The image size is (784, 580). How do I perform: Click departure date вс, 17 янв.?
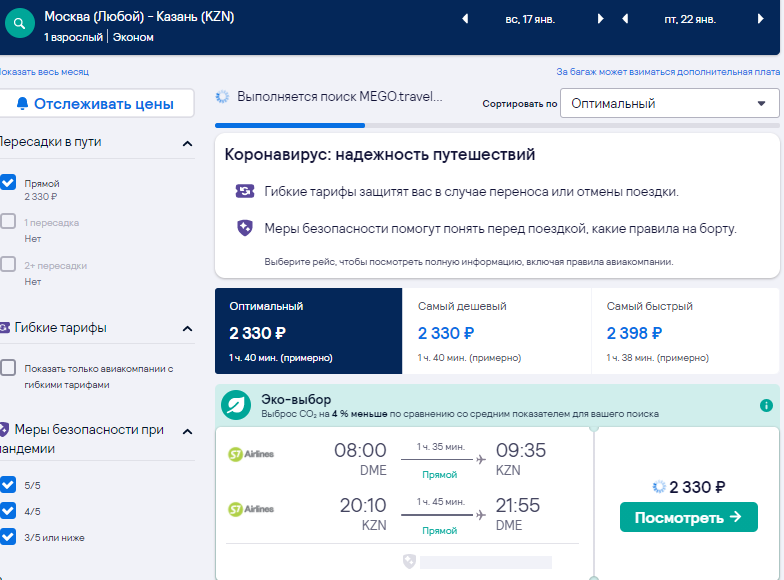[530, 20]
